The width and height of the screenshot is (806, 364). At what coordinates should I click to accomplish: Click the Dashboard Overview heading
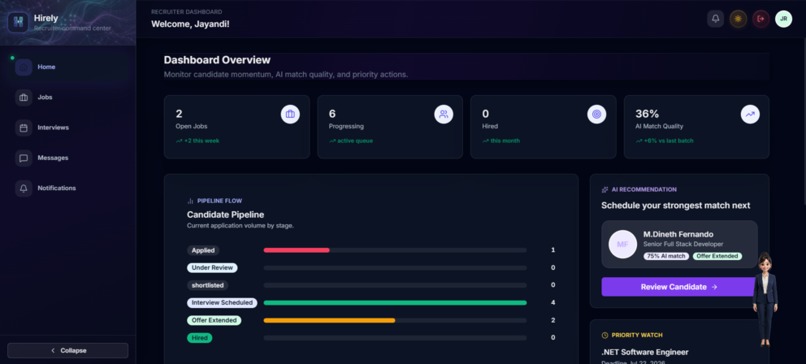tap(217, 60)
